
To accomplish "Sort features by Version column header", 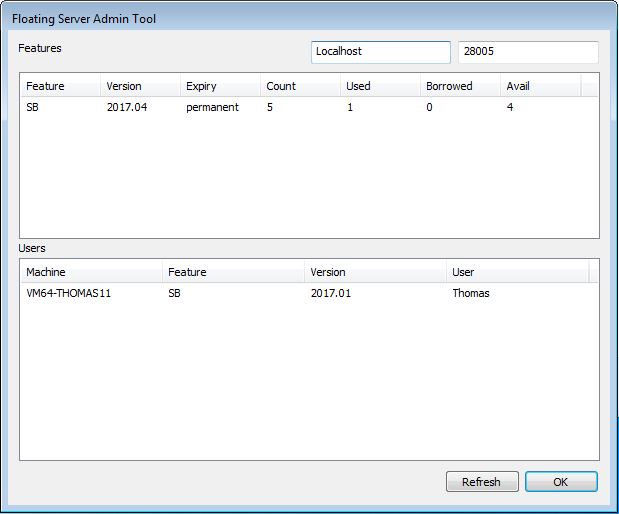I will point(139,86).
